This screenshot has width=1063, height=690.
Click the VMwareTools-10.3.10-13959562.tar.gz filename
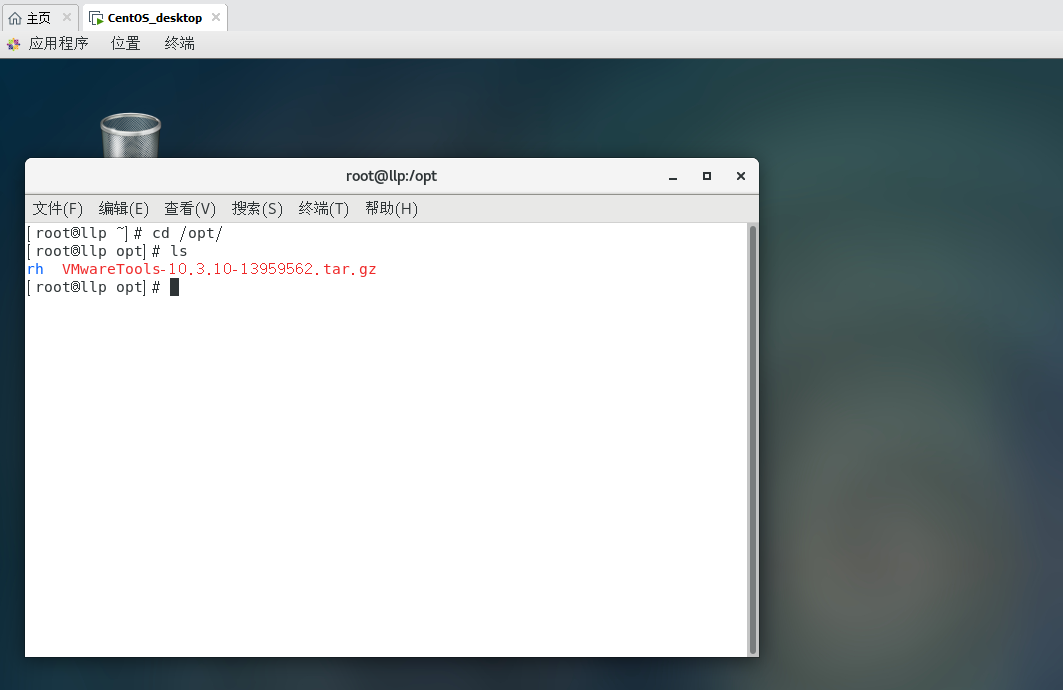pyautogui.click(x=219, y=269)
